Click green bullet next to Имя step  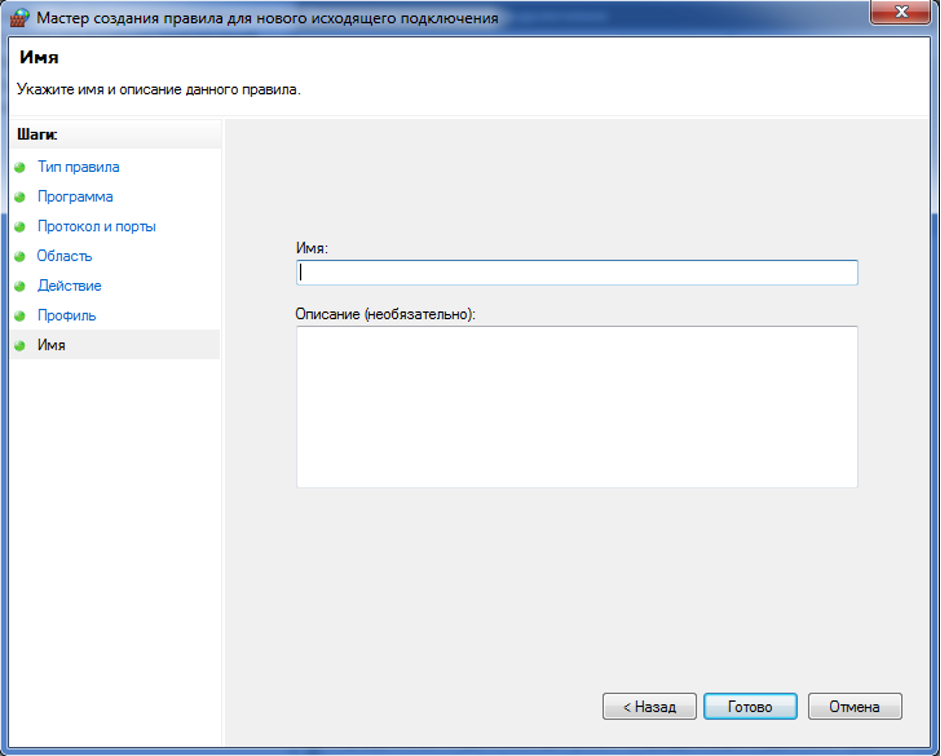pyautogui.click(x=20, y=345)
